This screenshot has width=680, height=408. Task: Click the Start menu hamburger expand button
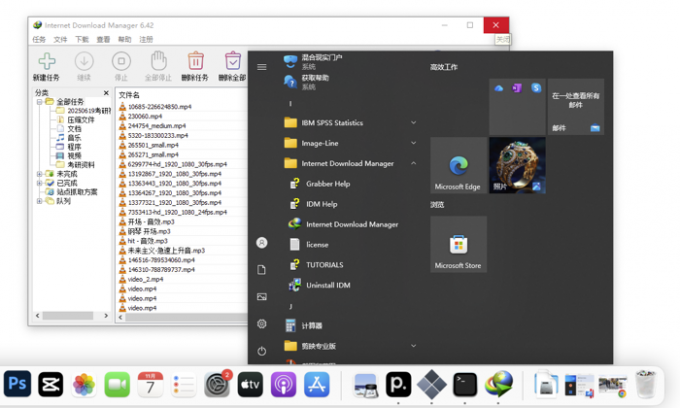pyautogui.click(x=262, y=67)
